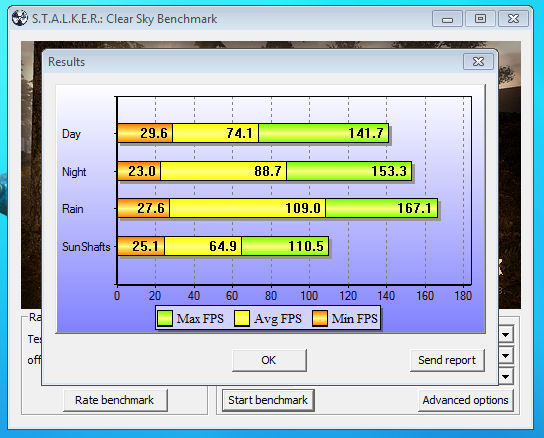Click the SunShafts avg FPS value 64.9
Image resolution: width=544 pixels, height=438 pixels.
click(223, 246)
